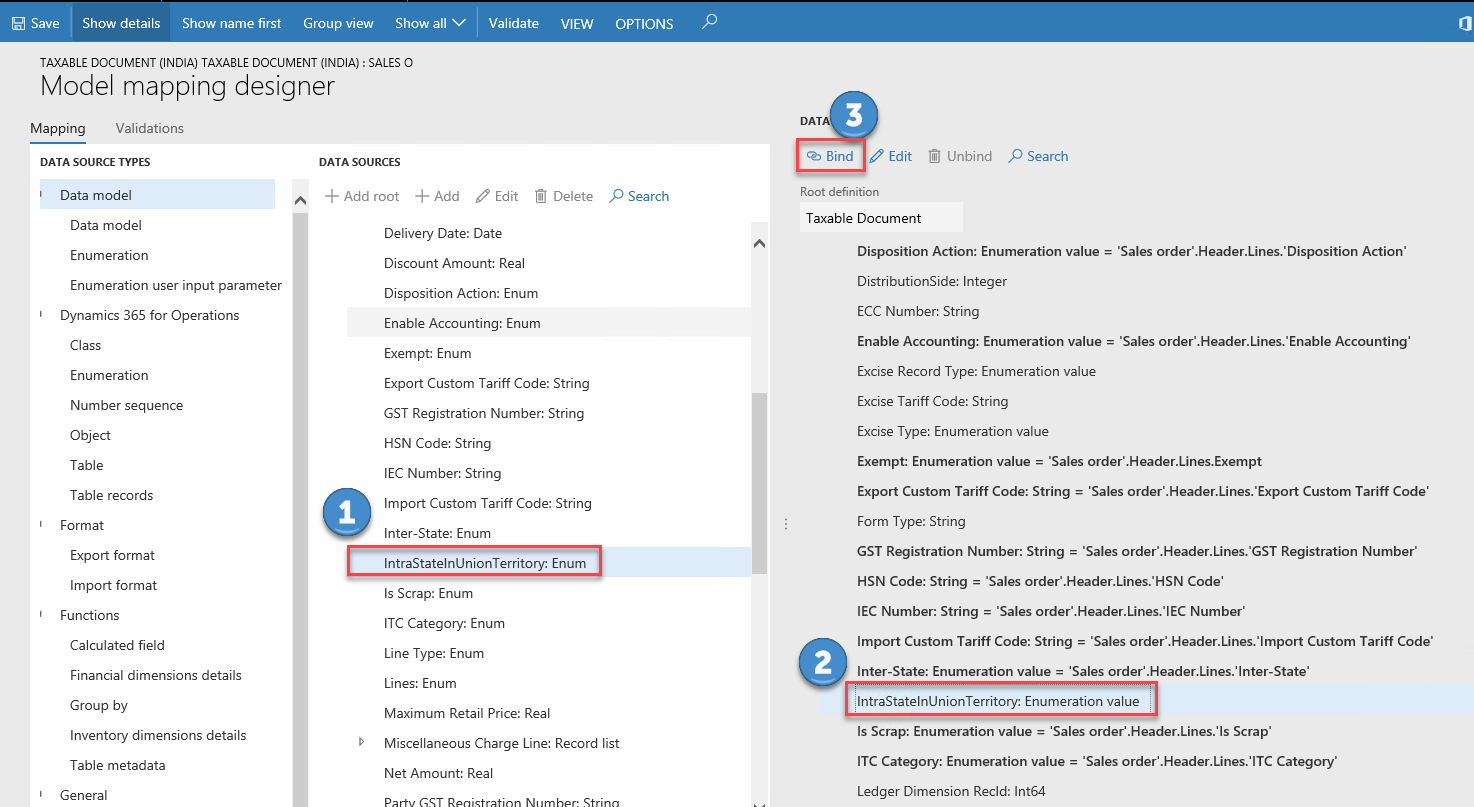Select Object data source type

tap(90, 435)
